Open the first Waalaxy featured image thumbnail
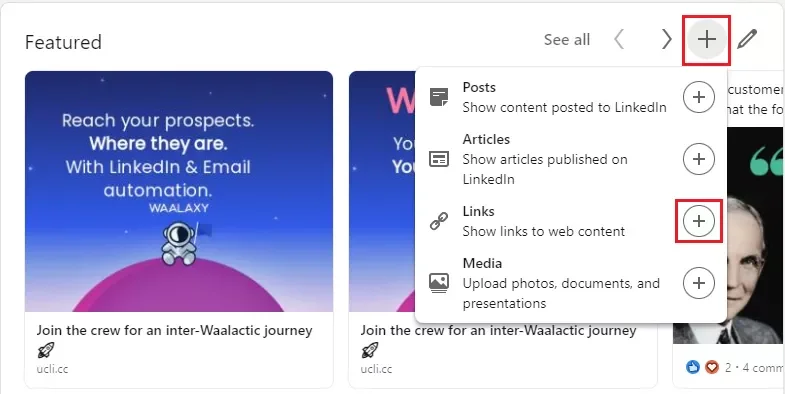 pyautogui.click(x=179, y=191)
